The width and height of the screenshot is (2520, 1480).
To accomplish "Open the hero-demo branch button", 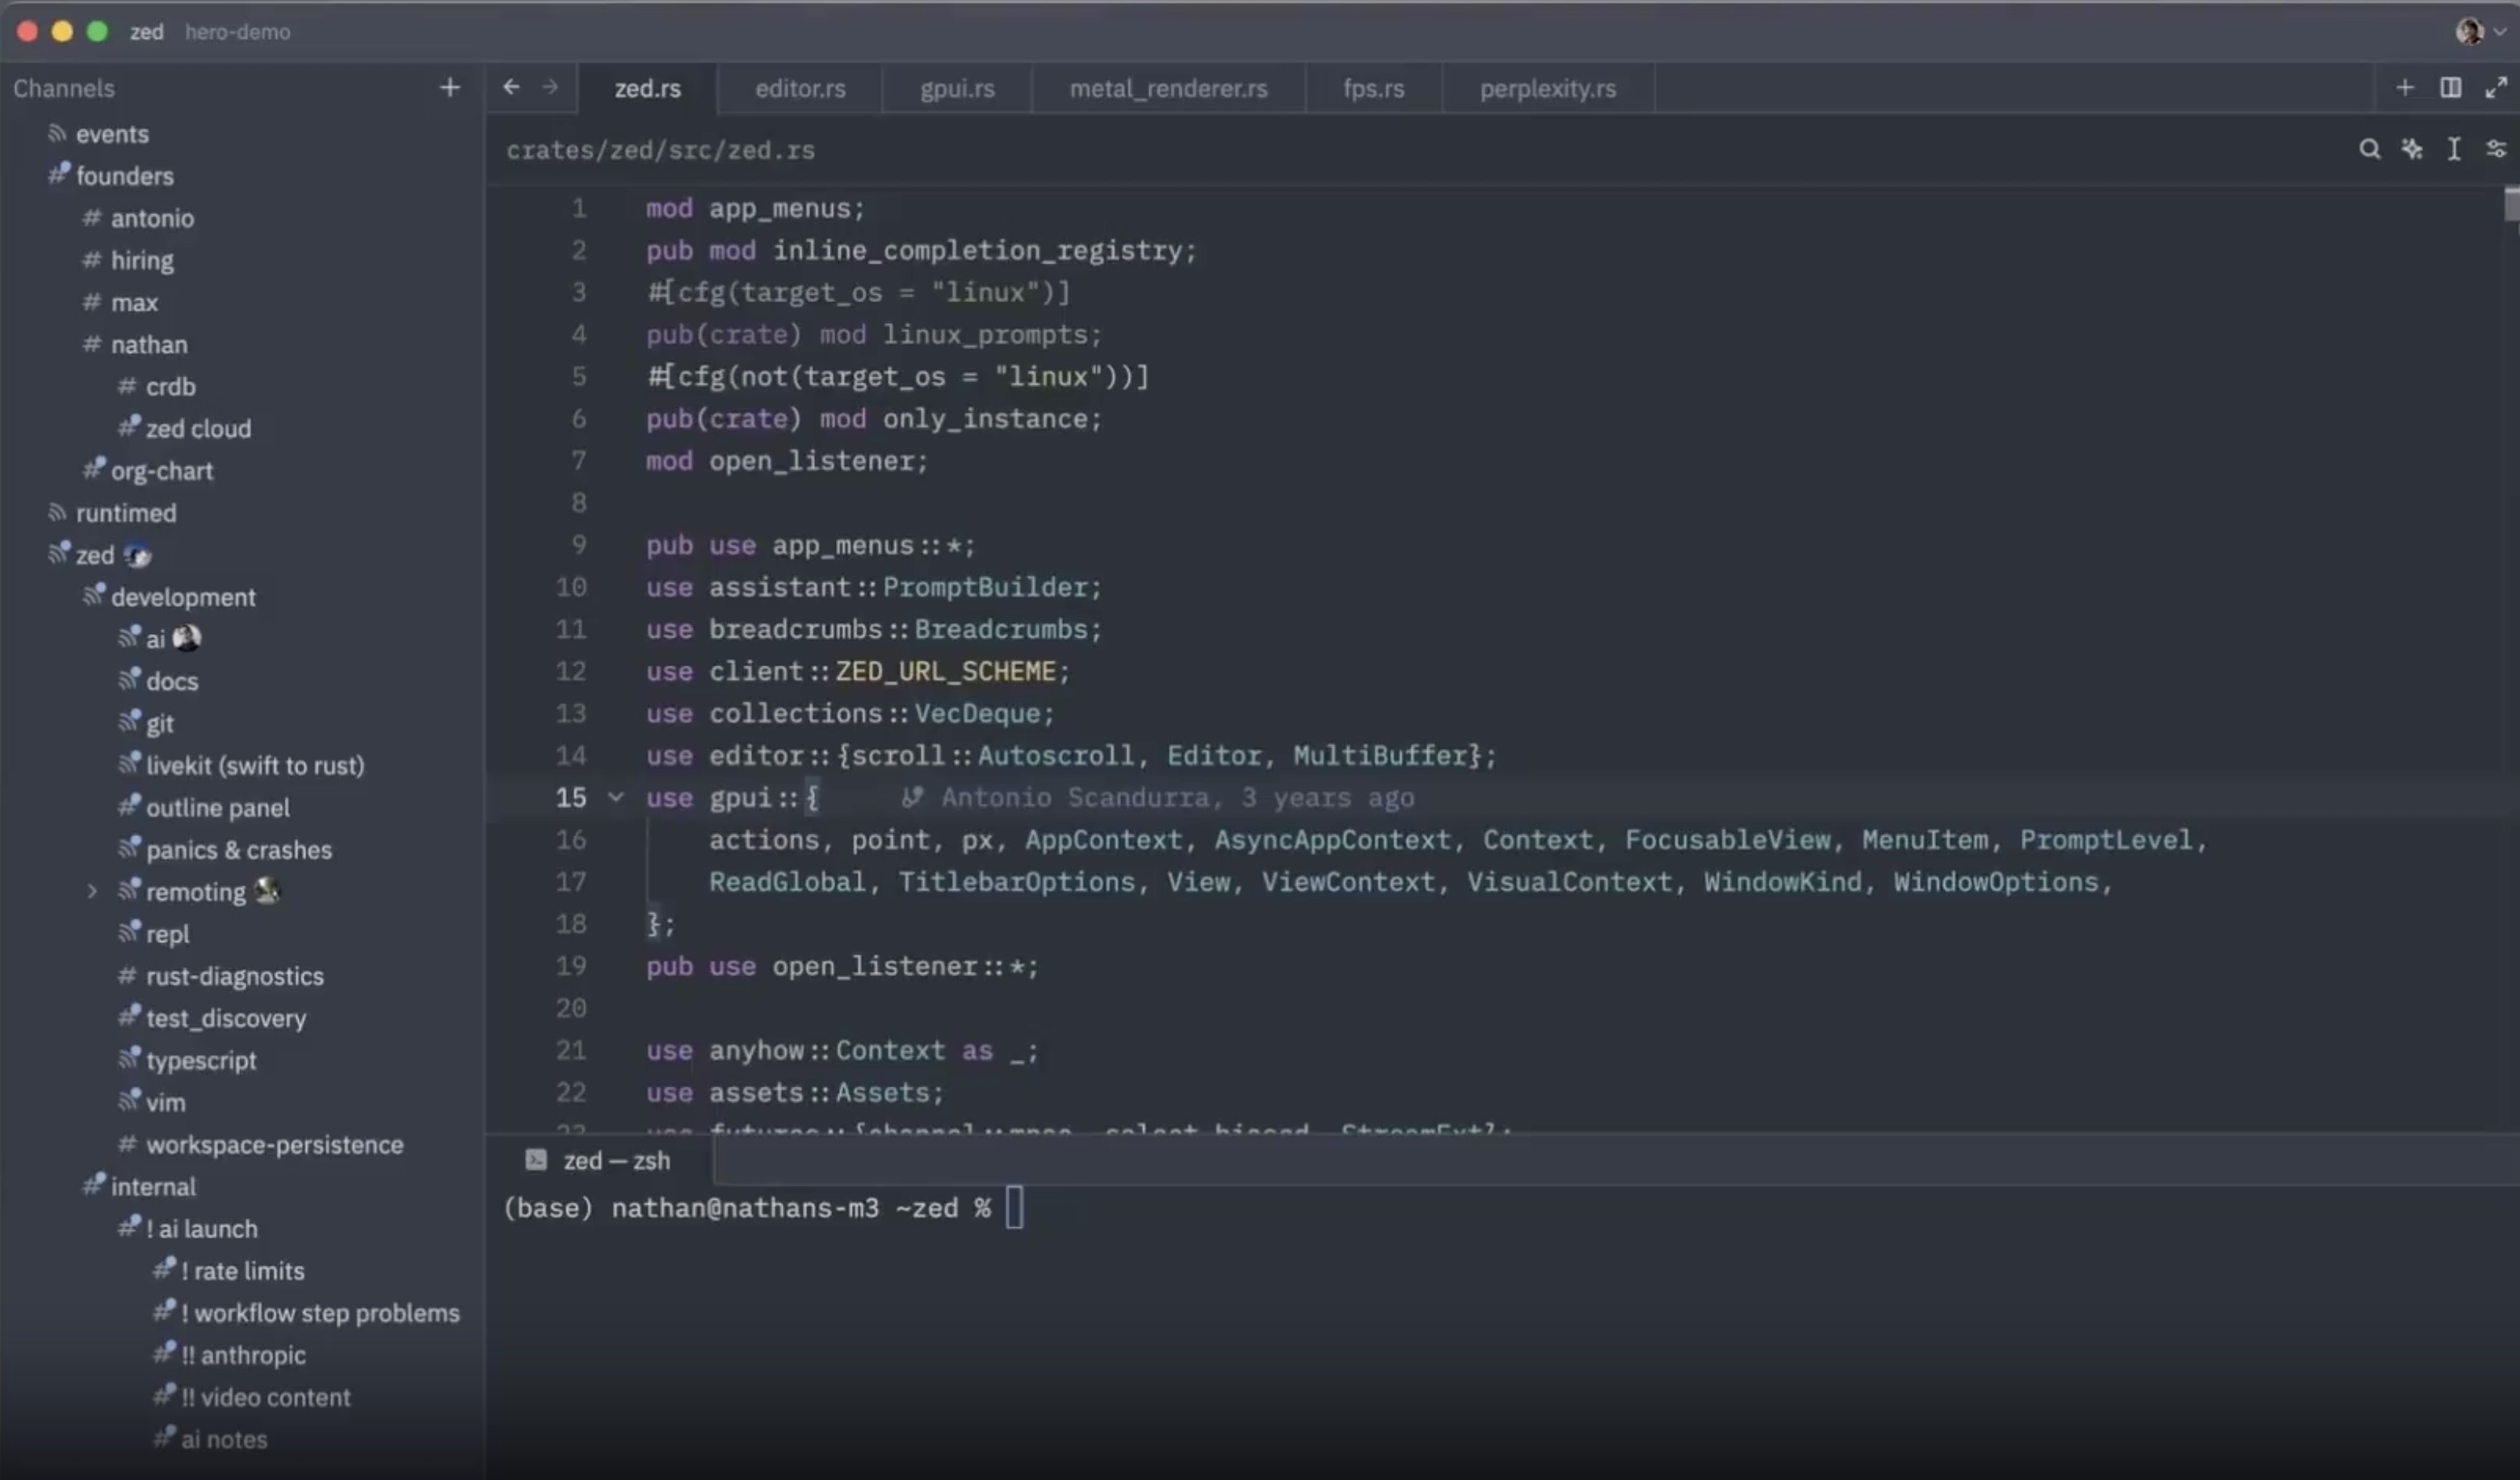I will [237, 32].
